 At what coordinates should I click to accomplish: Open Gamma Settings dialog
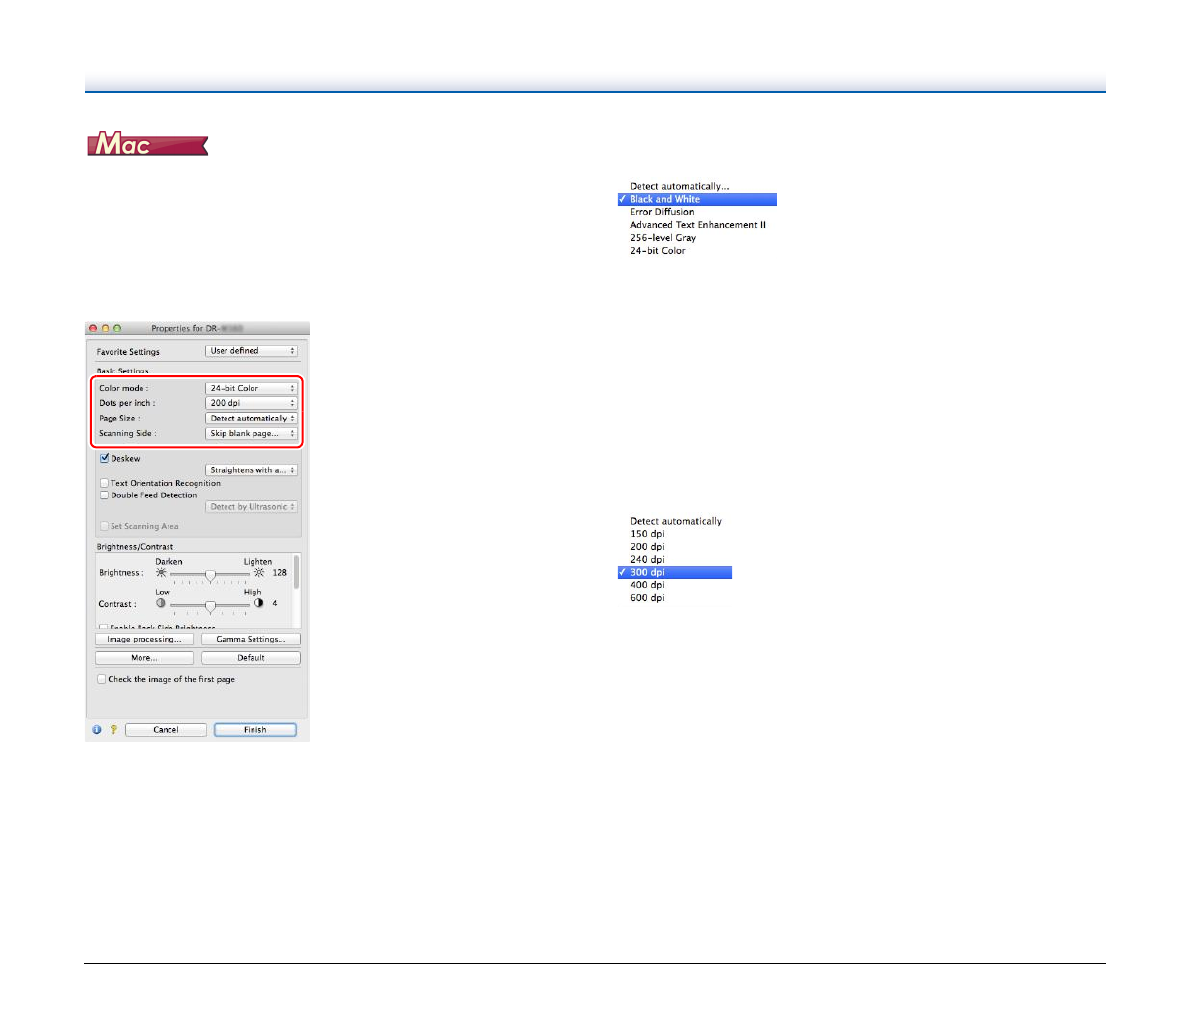pos(250,639)
